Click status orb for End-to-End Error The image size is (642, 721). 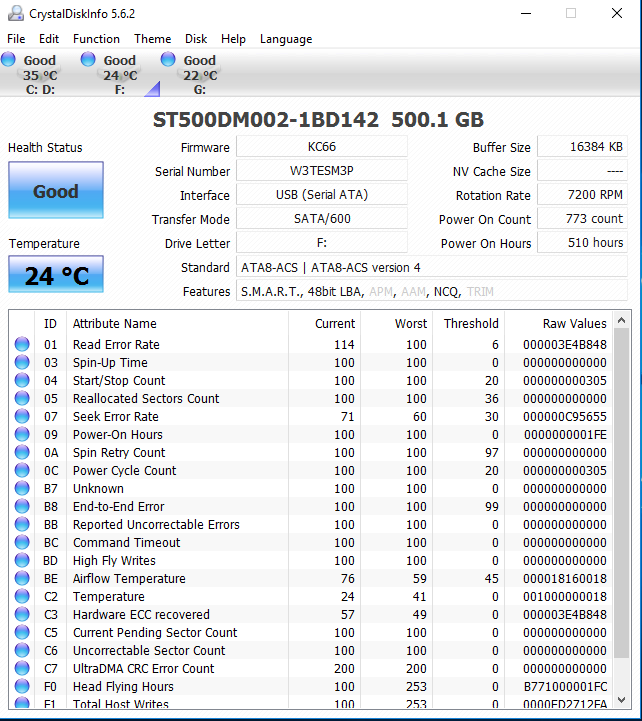coord(22,506)
